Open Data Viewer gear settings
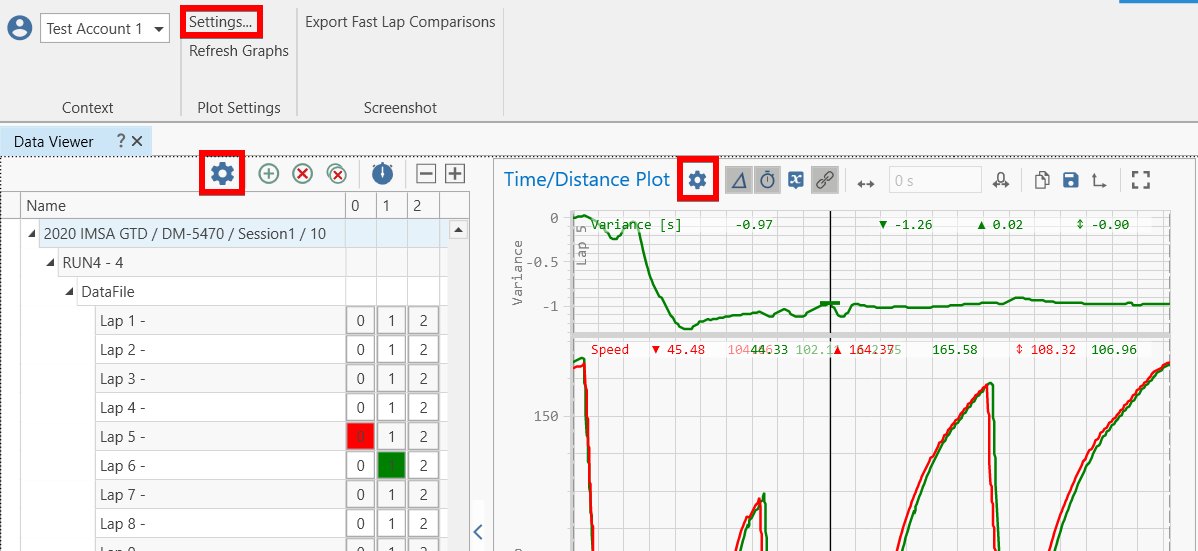1198x551 pixels. coord(222,174)
